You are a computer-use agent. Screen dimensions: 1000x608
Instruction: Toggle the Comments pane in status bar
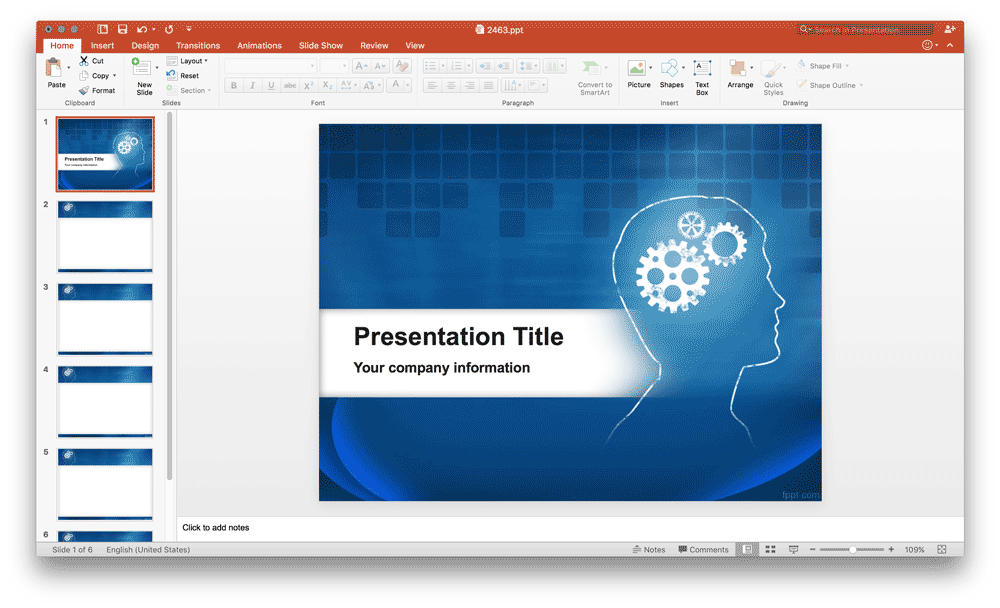pyautogui.click(x=703, y=550)
